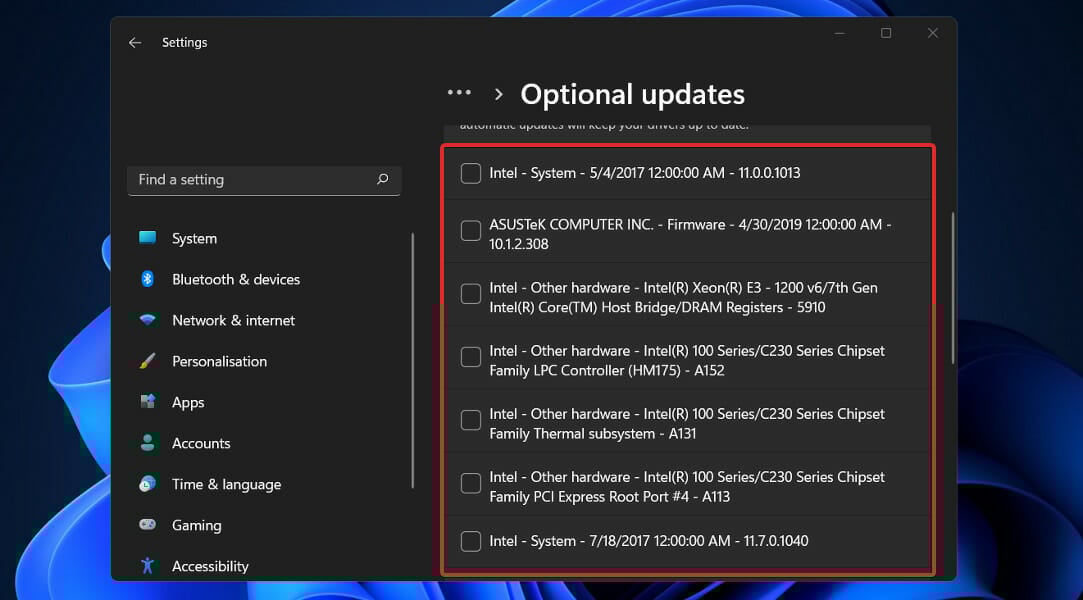
Task: Click text "Family PCI Express Root Port #4 - A113"
Action: [x=609, y=497]
